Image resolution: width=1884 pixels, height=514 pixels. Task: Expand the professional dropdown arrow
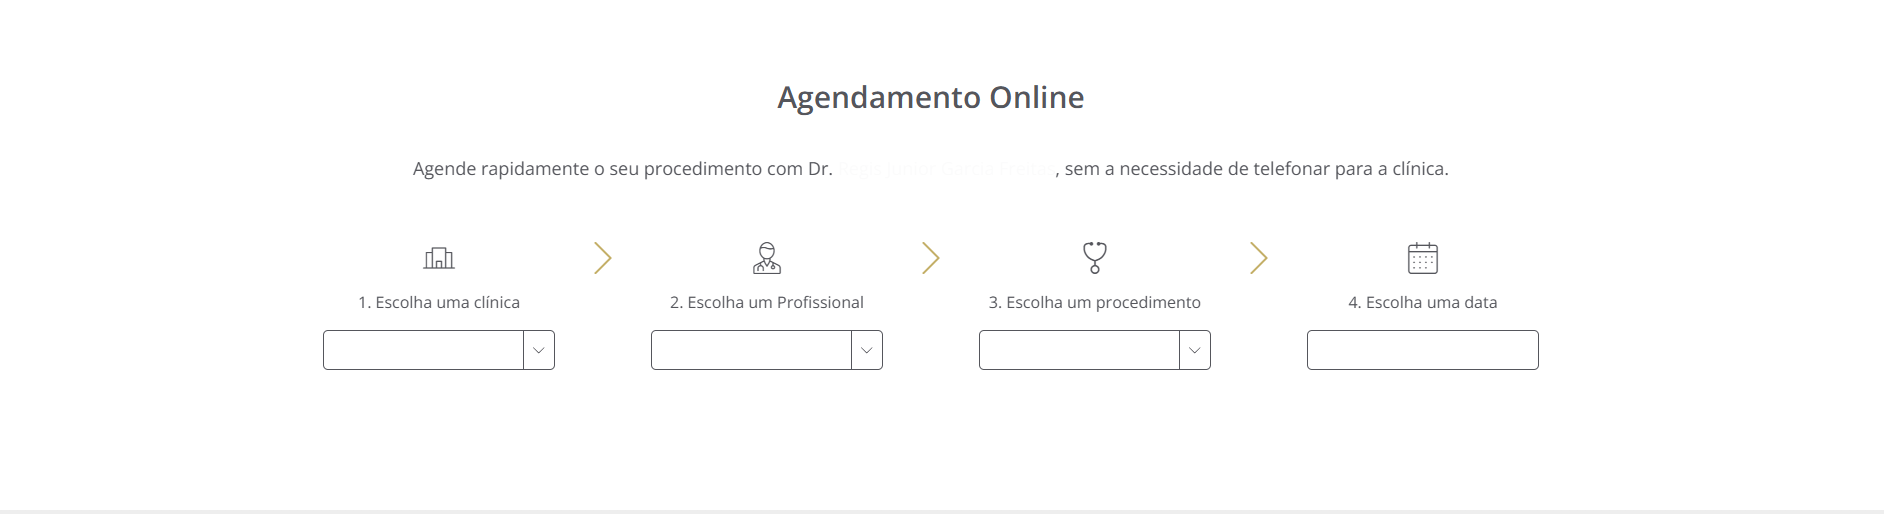point(867,350)
